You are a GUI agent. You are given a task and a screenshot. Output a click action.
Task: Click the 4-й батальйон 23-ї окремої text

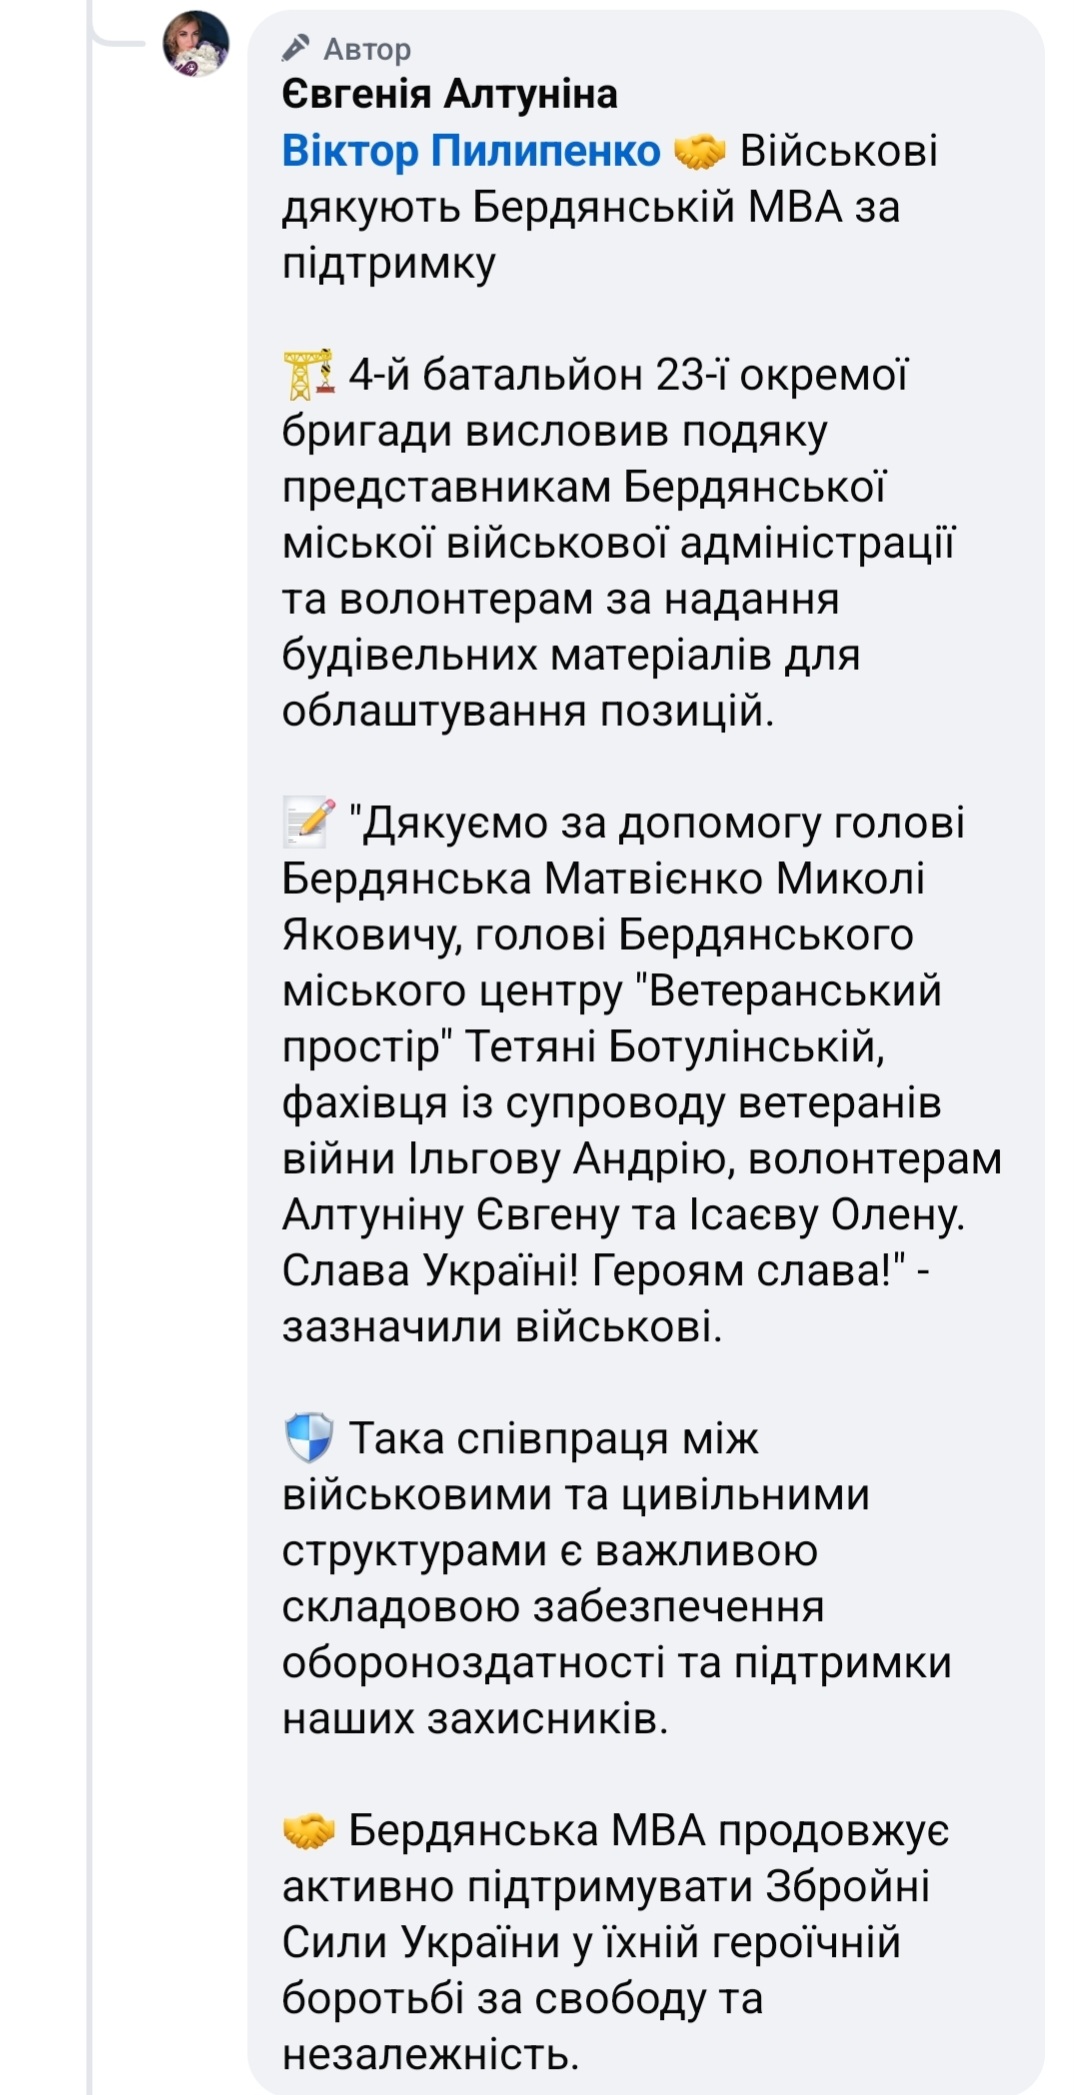pos(628,375)
